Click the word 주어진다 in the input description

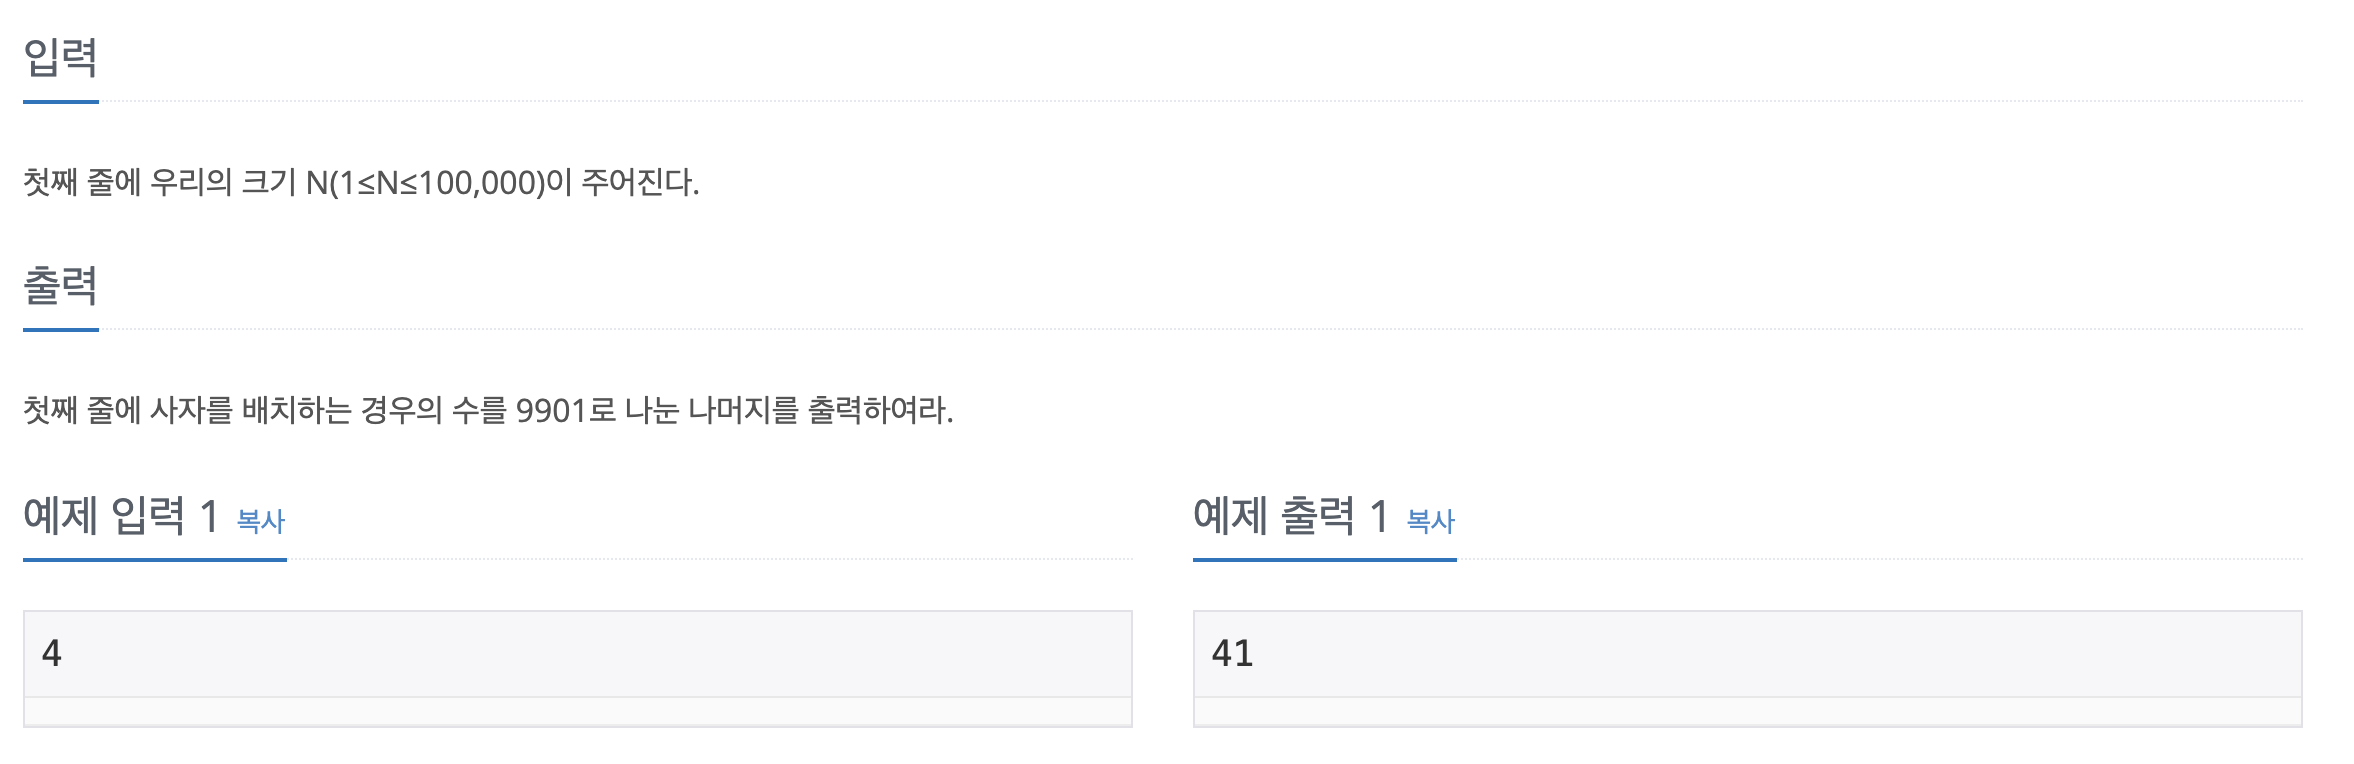(636, 183)
